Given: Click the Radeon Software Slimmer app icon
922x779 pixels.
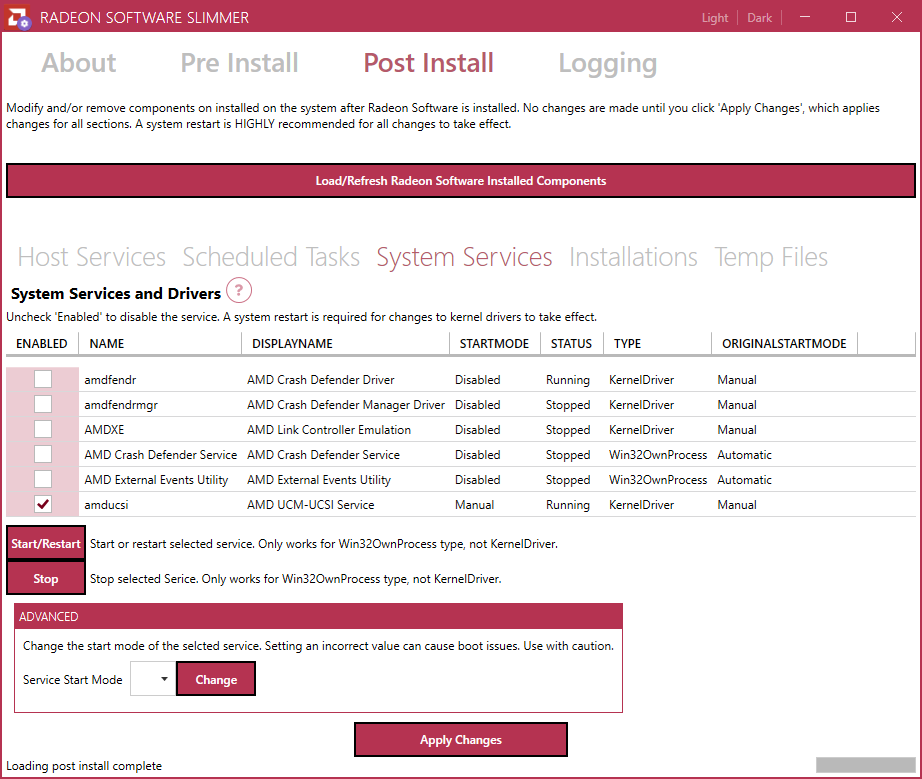Looking at the screenshot, I should tap(18, 18).
